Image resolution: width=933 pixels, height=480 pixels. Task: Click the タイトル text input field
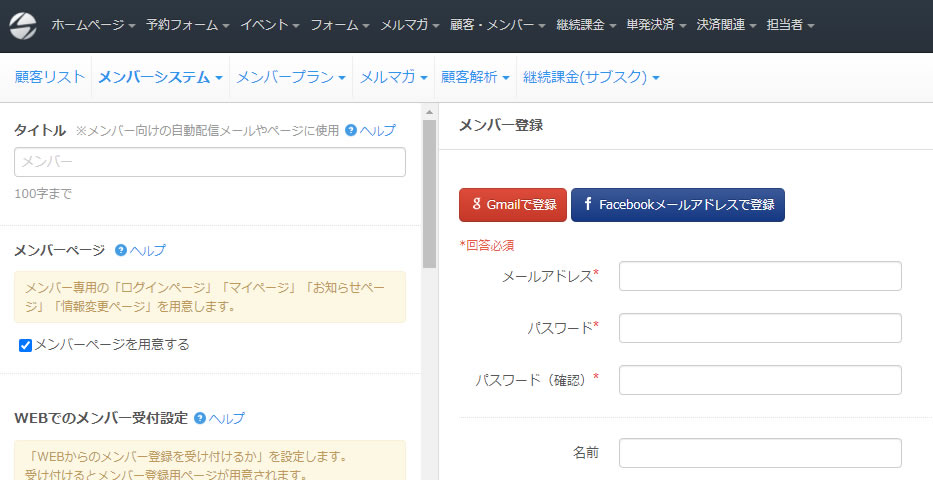[210, 162]
